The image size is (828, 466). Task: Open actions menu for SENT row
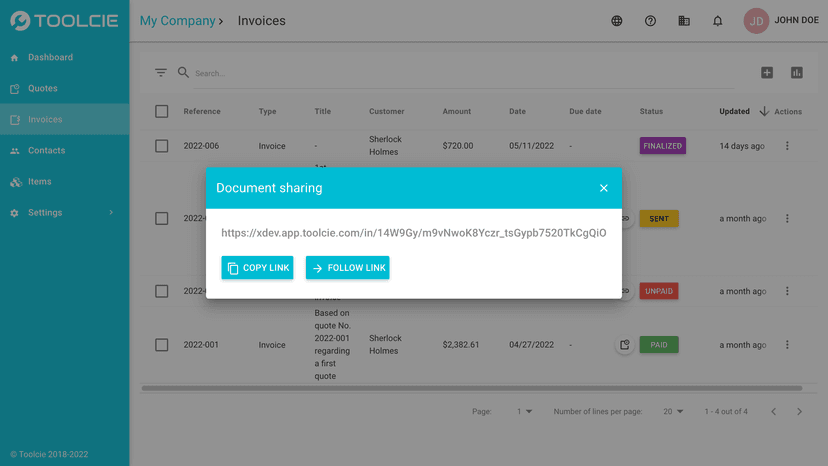[787, 218]
